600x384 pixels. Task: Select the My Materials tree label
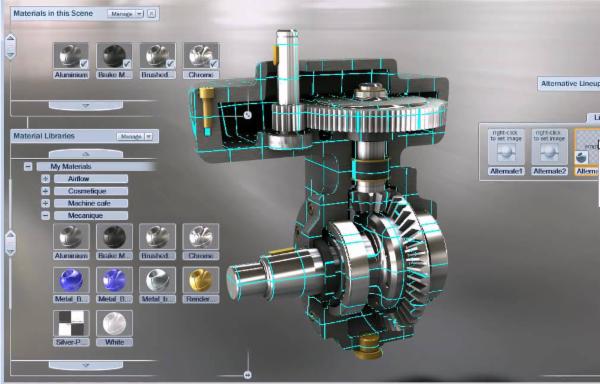71,166
